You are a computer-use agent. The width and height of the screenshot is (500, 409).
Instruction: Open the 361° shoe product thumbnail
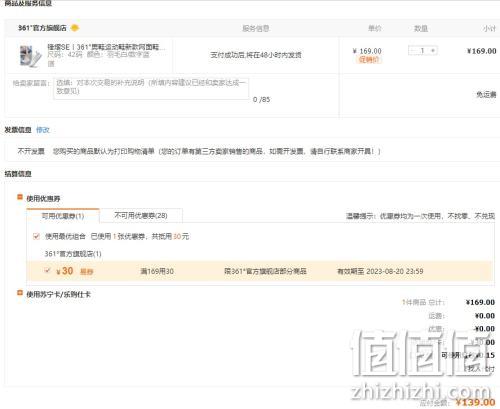pos(29,56)
